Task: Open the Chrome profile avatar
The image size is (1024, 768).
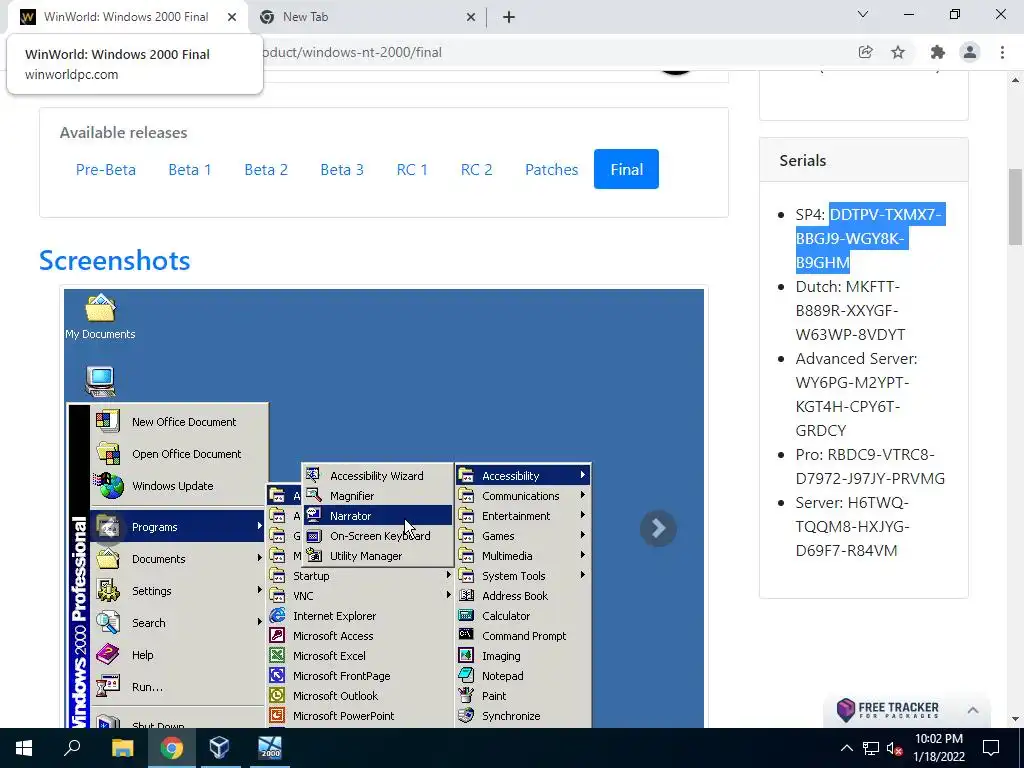Action: [970, 52]
